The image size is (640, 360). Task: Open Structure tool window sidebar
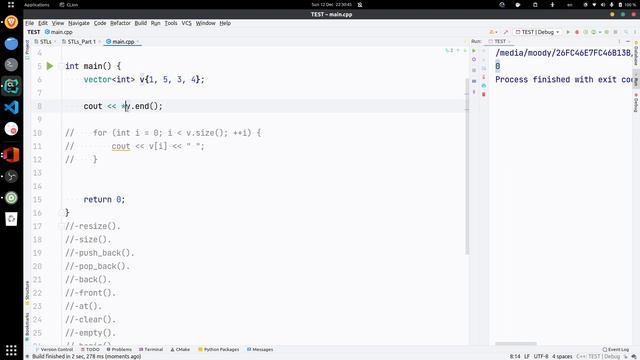27,292
